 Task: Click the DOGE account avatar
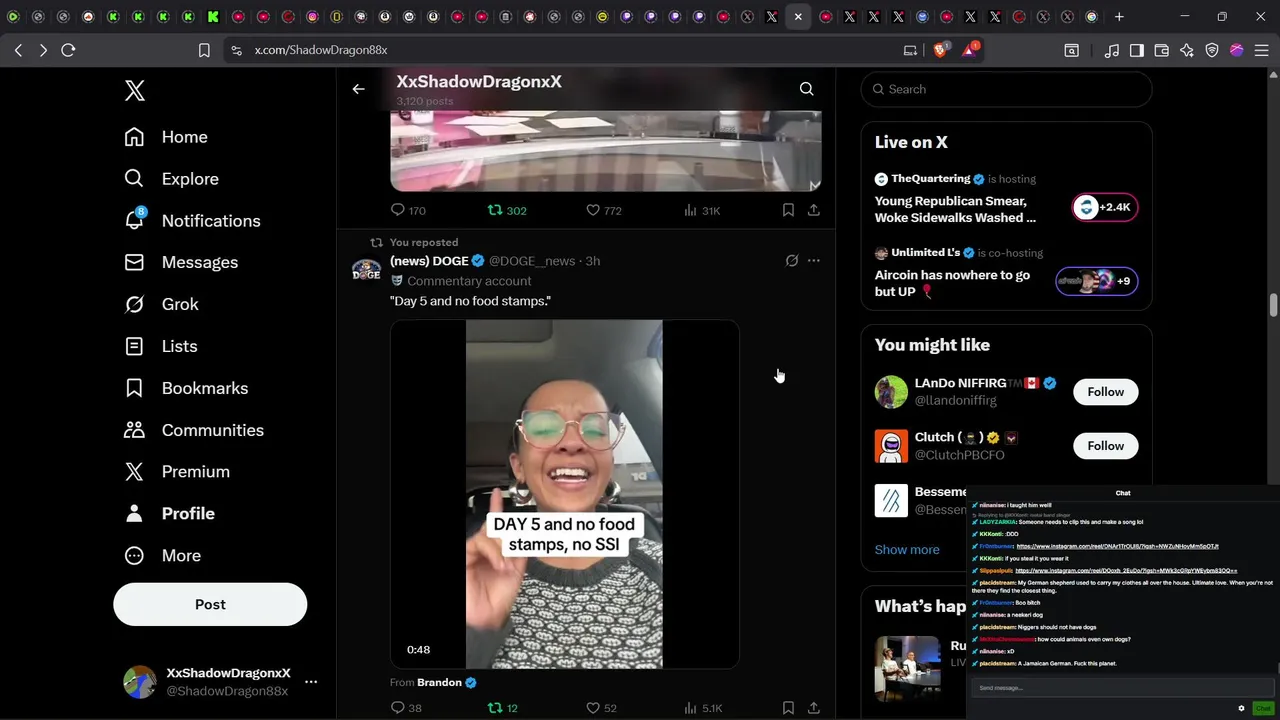(x=366, y=270)
